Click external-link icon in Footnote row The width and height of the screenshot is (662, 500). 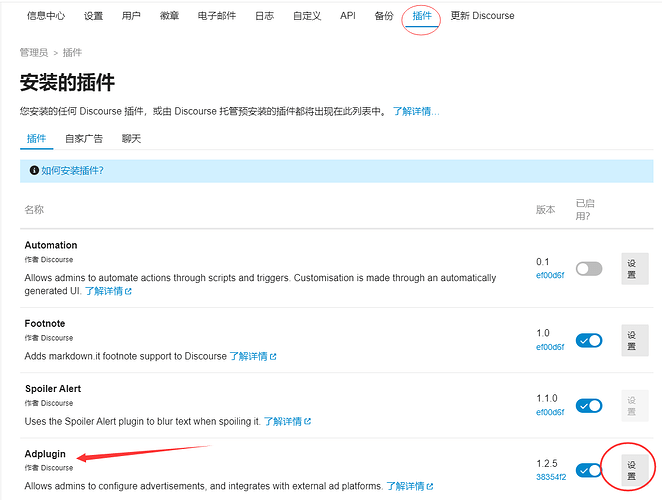tap(273, 357)
